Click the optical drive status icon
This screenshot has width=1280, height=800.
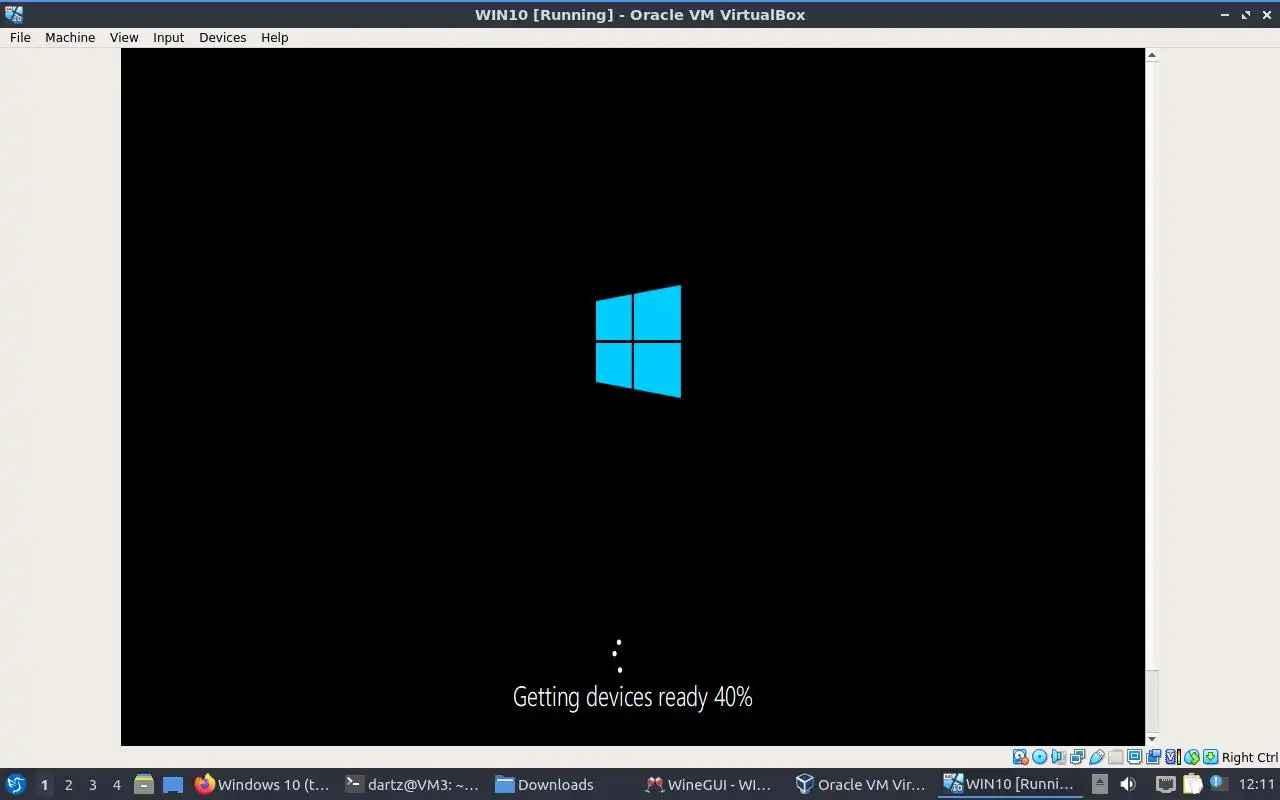[1039, 757]
